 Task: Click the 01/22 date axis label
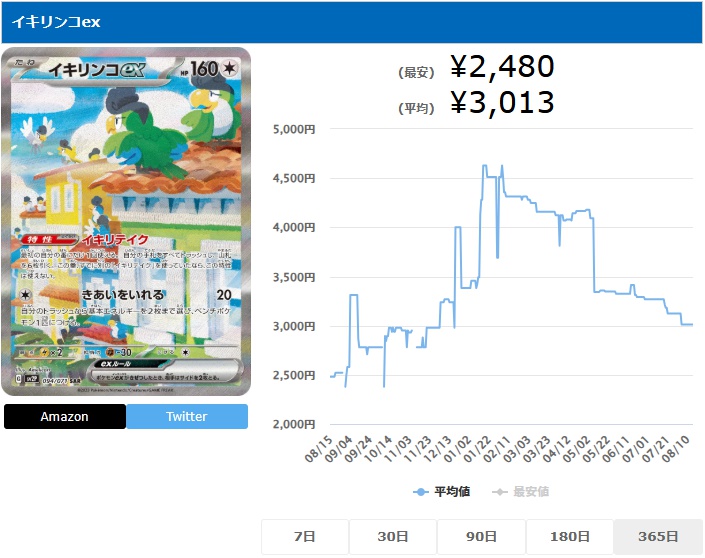pos(477,449)
